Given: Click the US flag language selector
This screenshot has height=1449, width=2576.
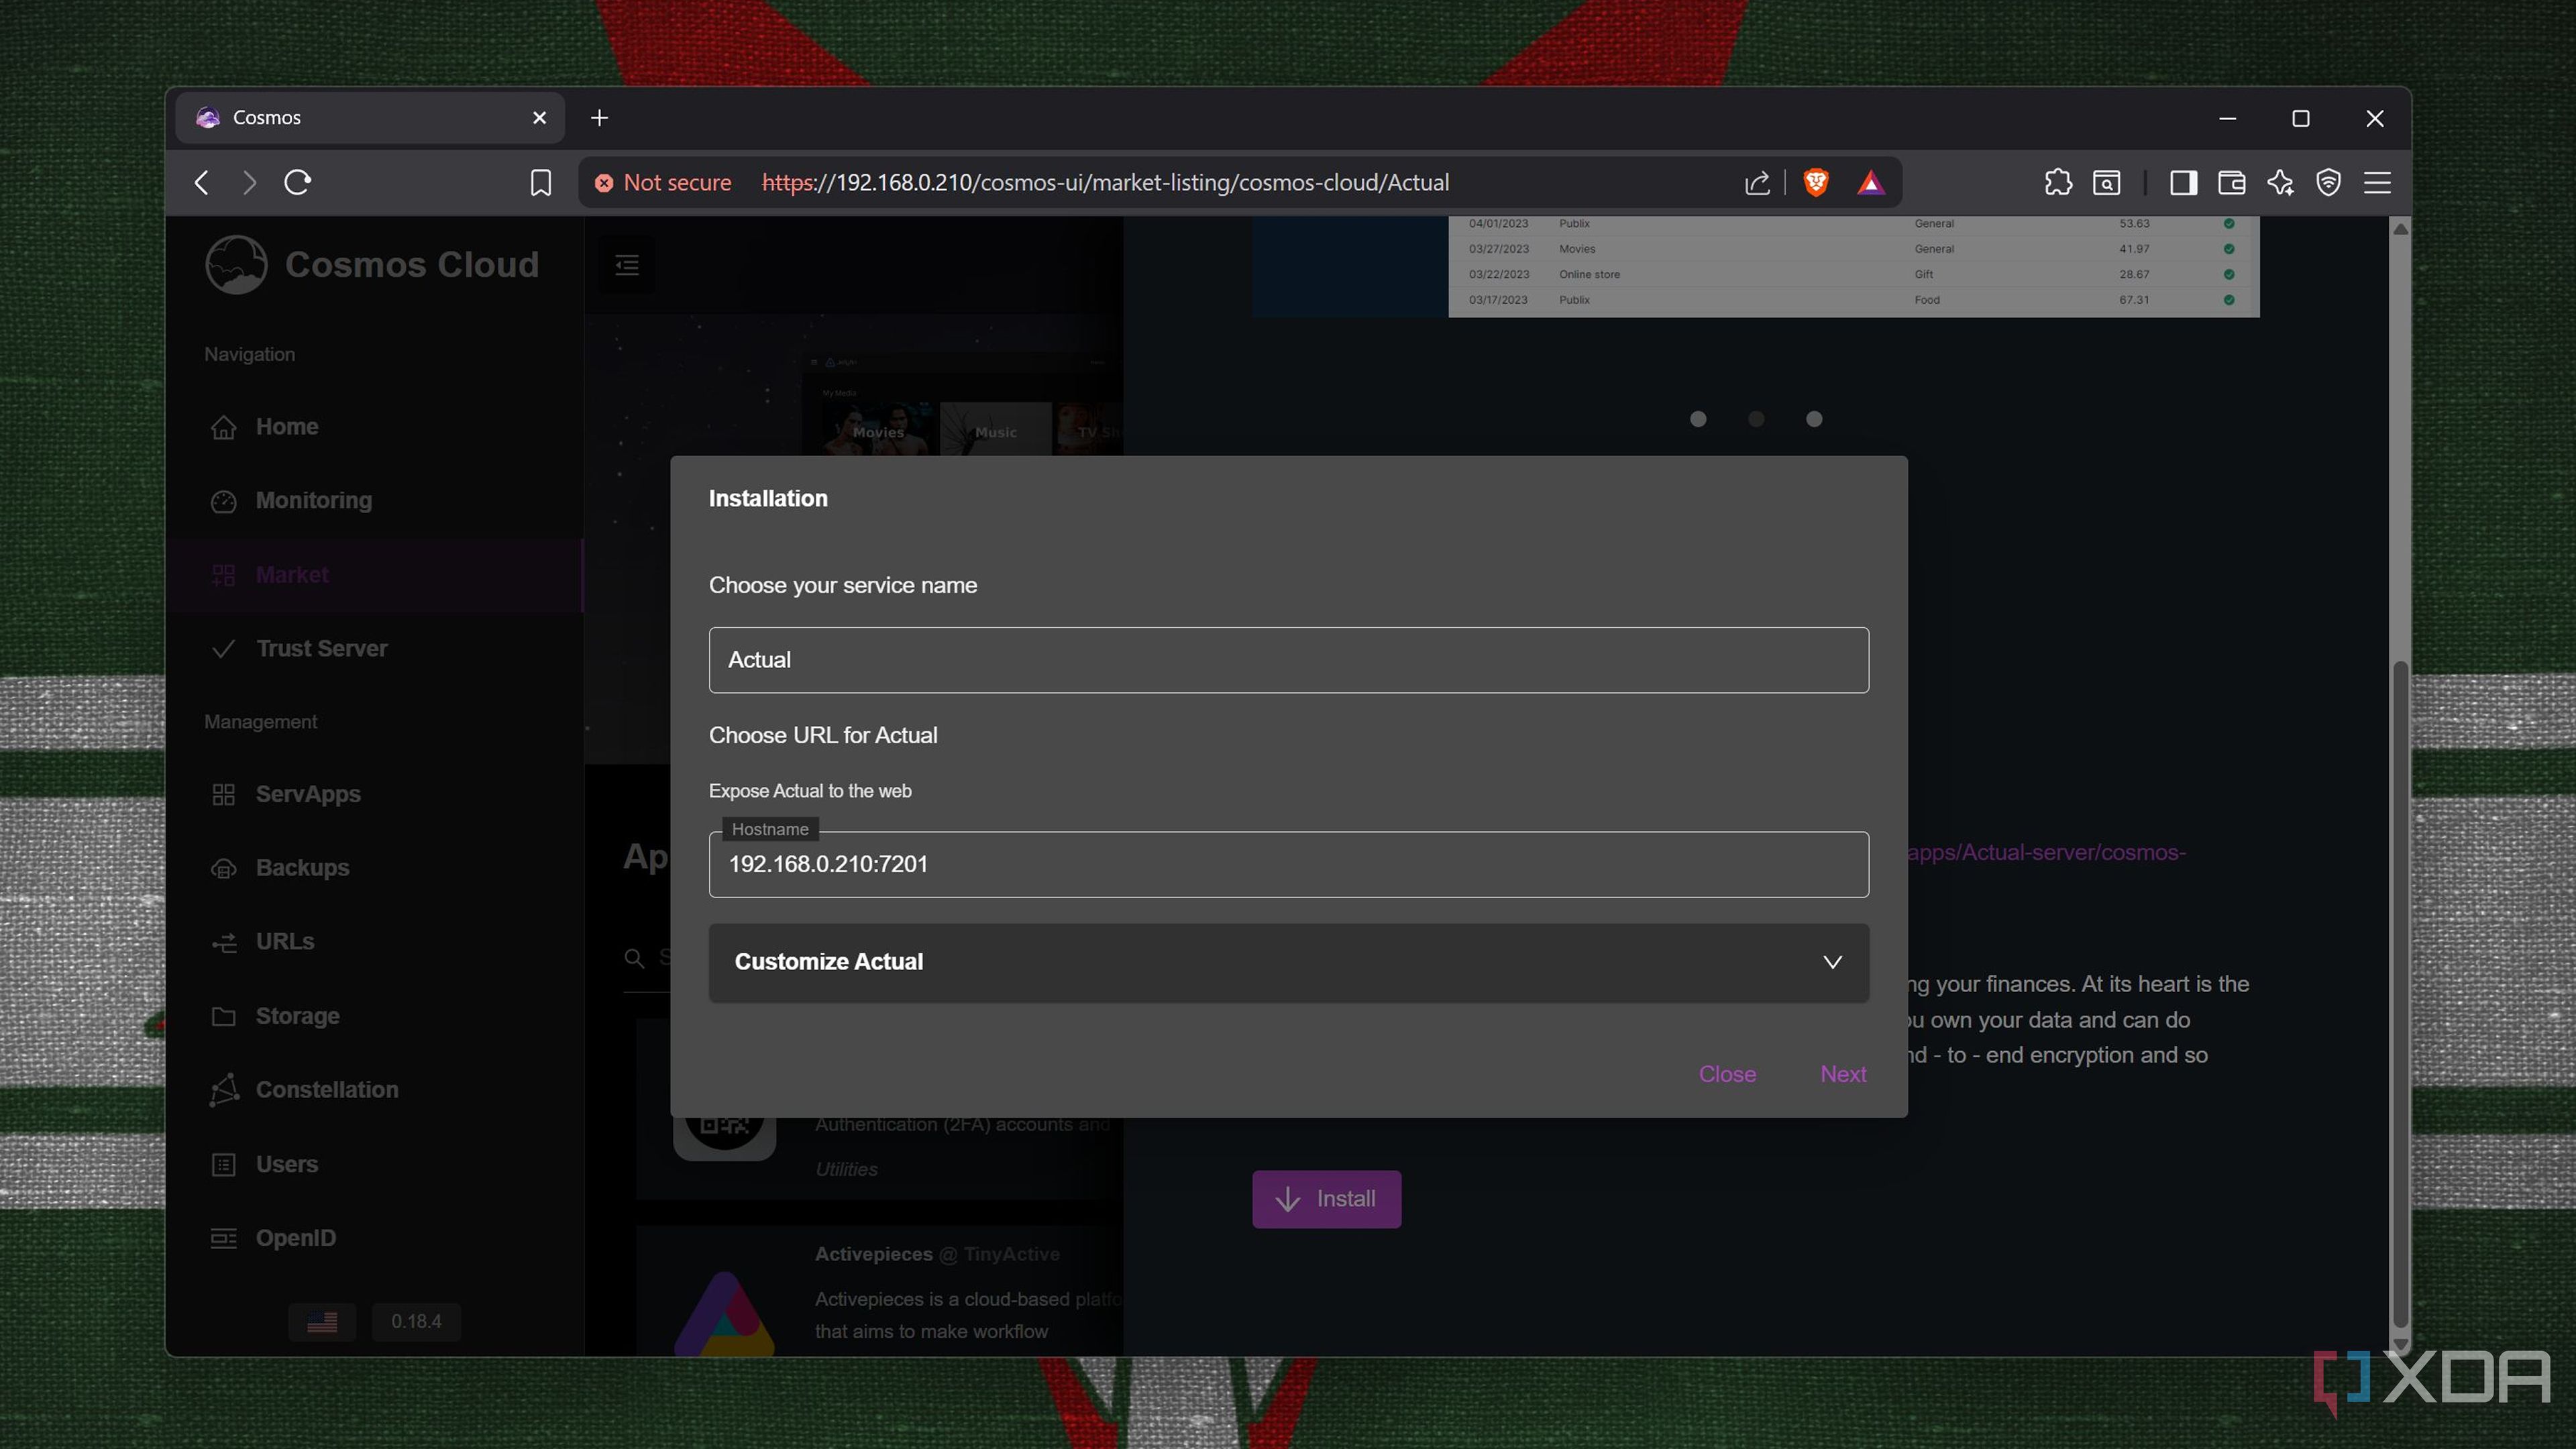Looking at the screenshot, I should click(x=322, y=1322).
